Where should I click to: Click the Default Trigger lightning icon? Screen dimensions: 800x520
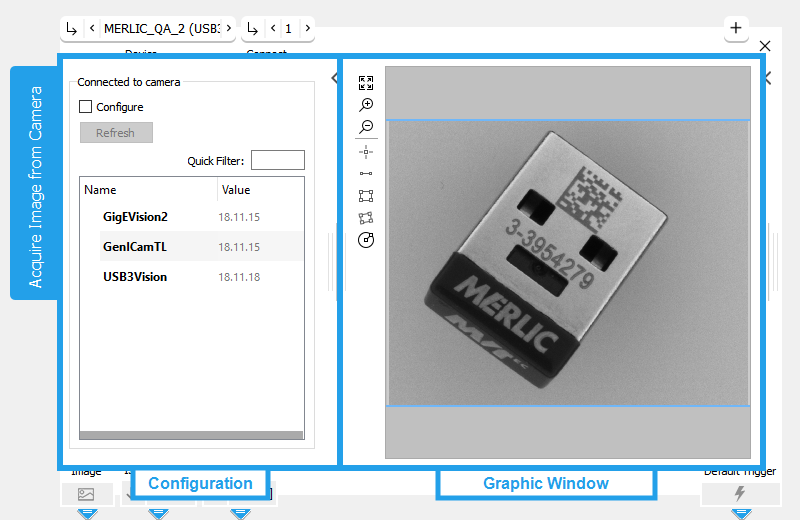[x=740, y=494]
